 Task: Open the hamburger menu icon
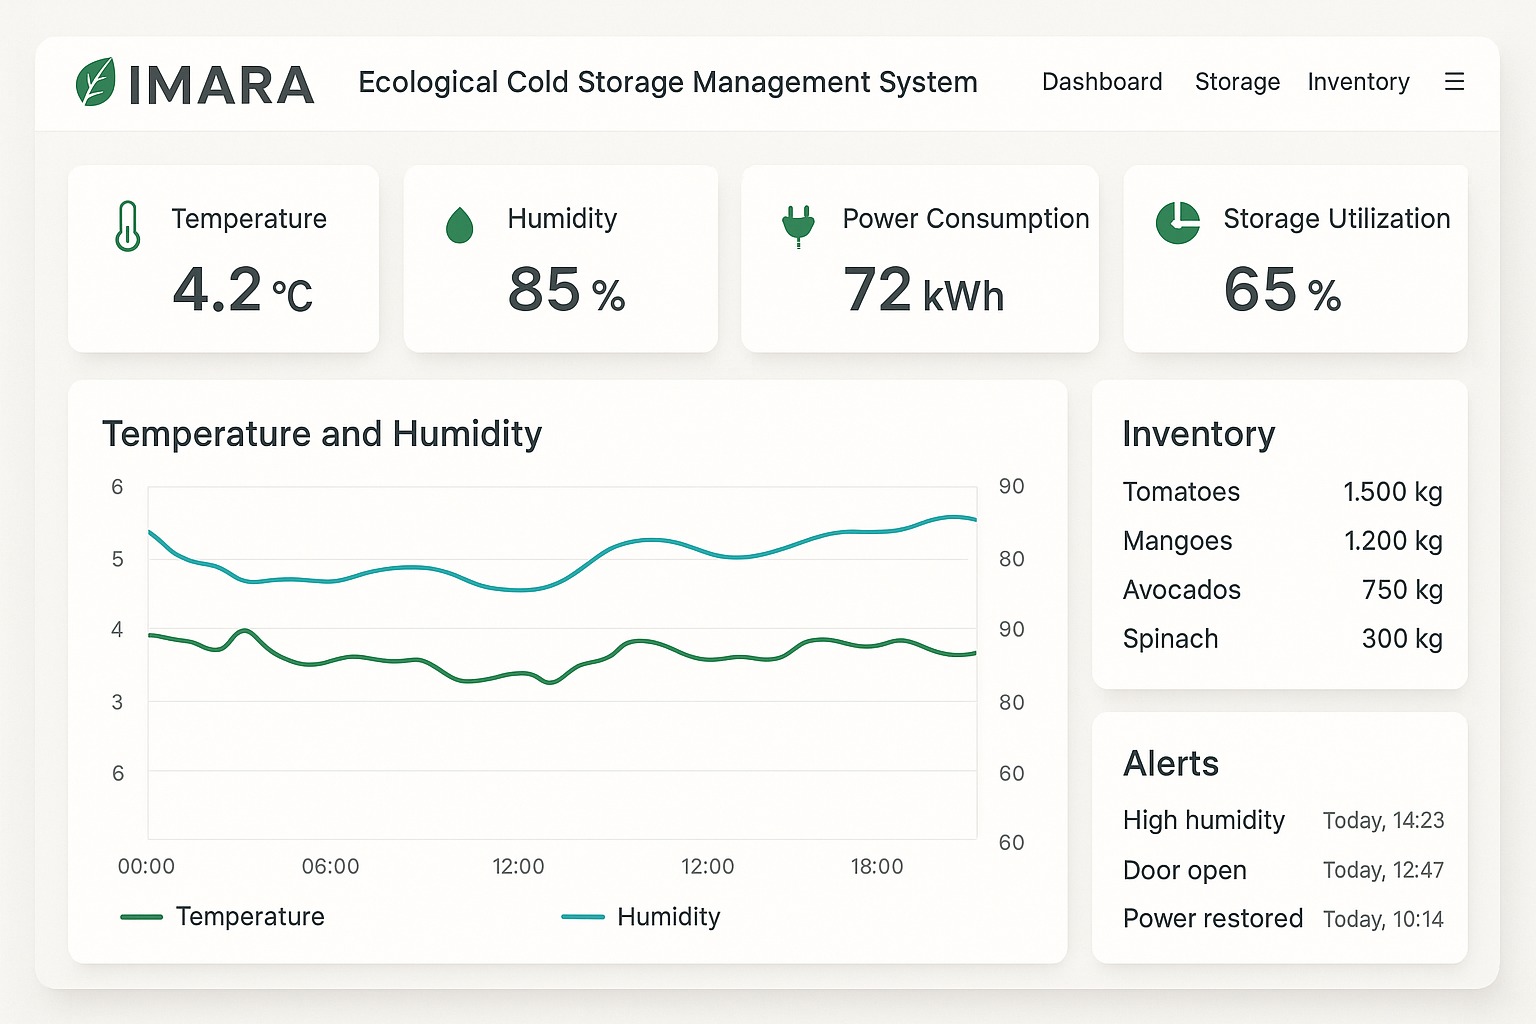(1454, 82)
